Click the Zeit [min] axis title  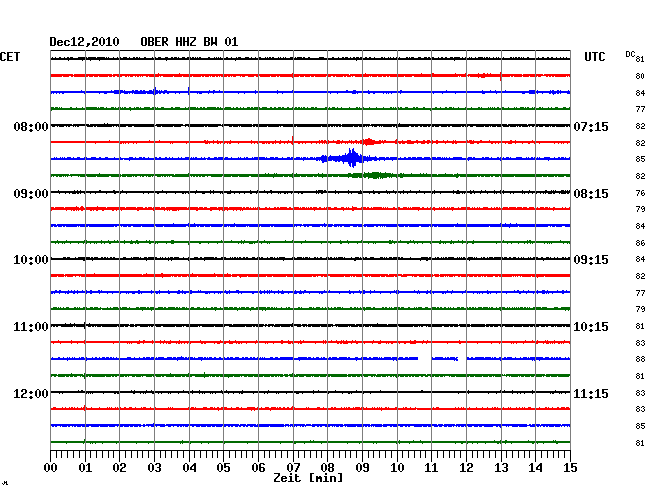click(308, 478)
